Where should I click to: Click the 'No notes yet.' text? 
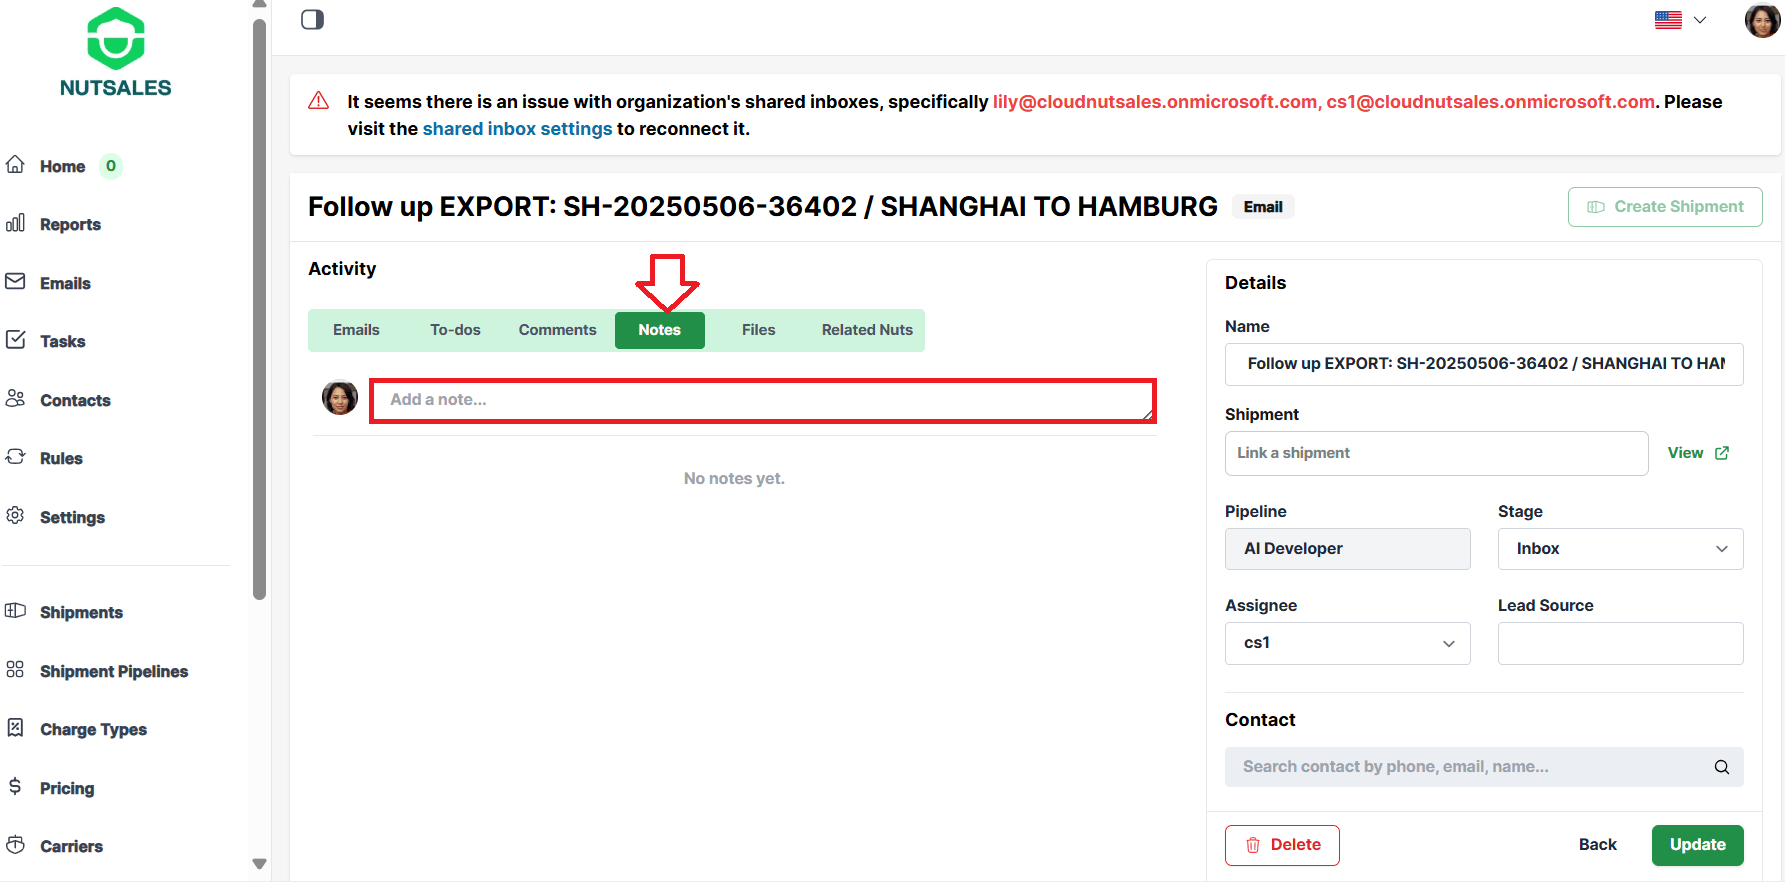pyautogui.click(x=734, y=479)
